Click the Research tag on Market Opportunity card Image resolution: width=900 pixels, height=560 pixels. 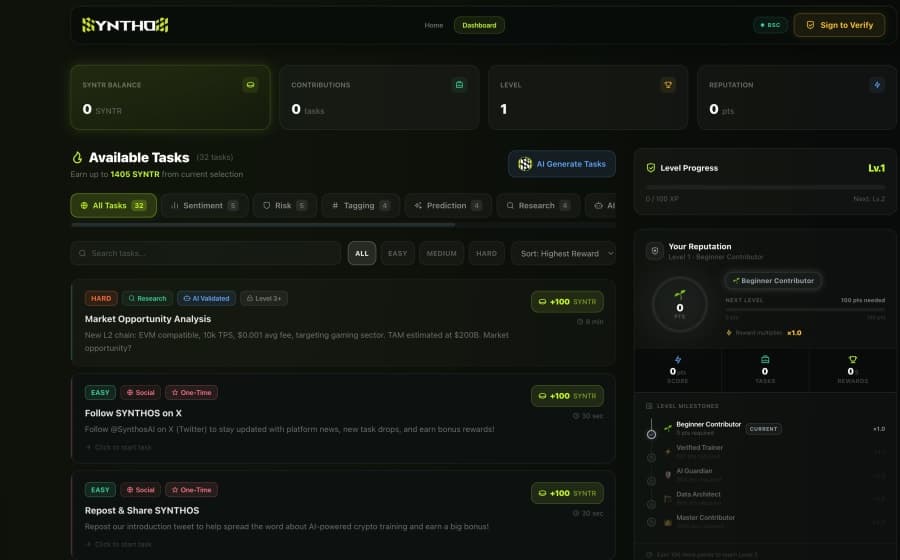point(147,298)
